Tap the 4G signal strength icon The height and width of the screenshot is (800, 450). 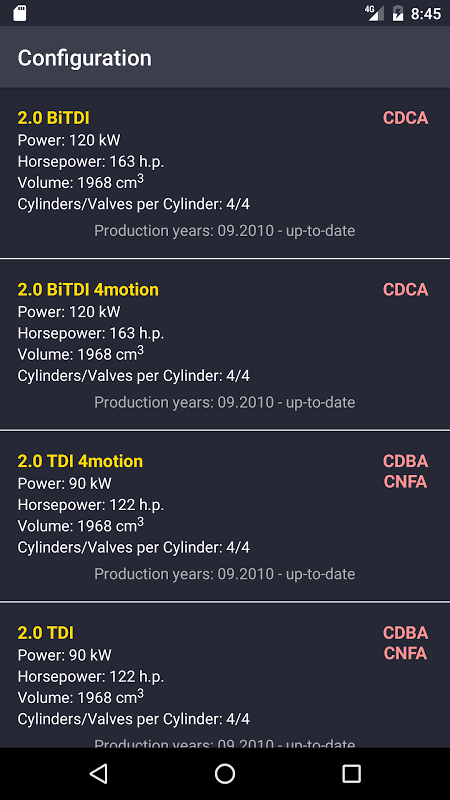pyautogui.click(x=374, y=13)
